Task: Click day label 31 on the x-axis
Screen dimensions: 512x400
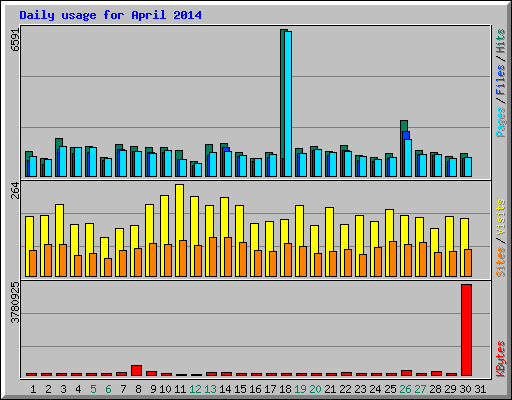Action: coord(480,389)
